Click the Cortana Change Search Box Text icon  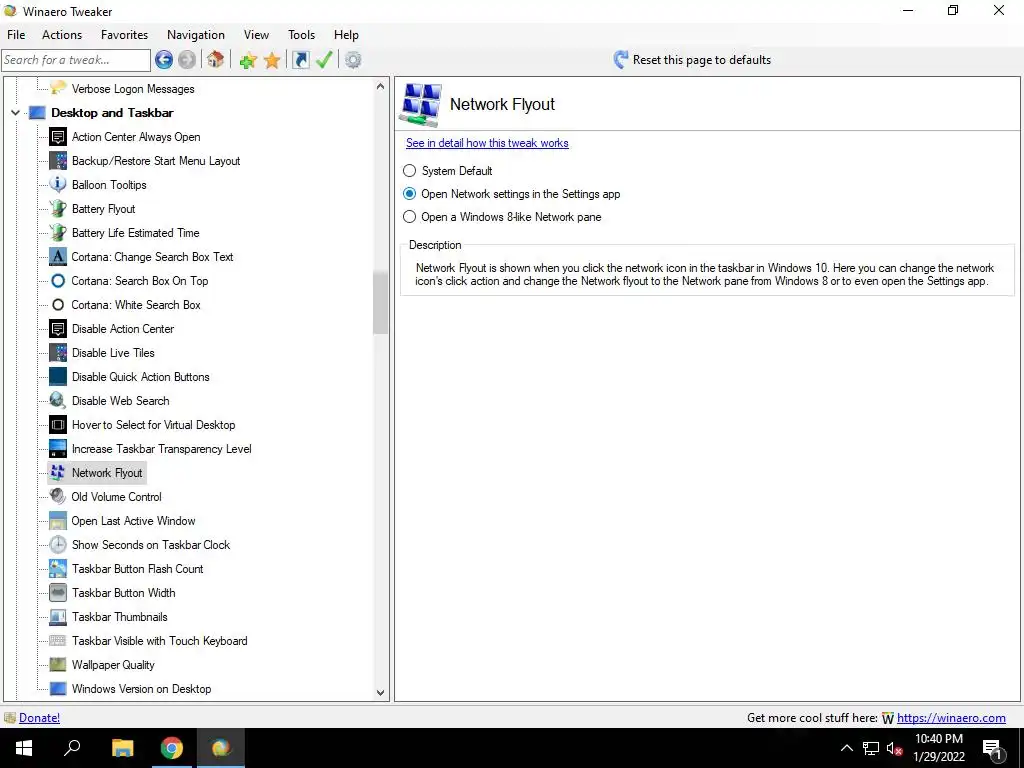coord(58,257)
